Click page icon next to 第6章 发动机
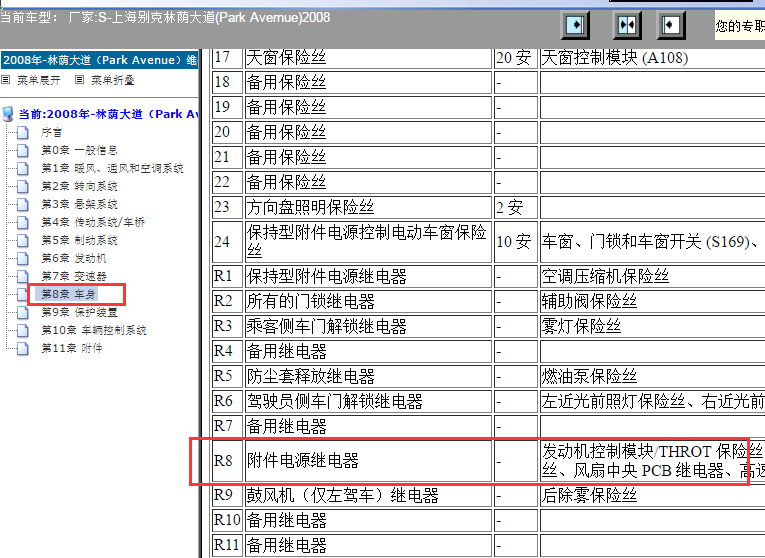The width and height of the screenshot is (765, 558). (22, 259)
